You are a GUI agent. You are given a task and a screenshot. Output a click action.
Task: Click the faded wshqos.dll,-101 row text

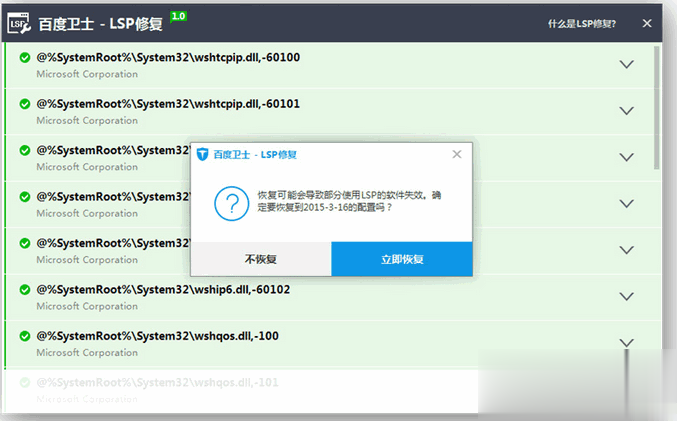click(158, 383)
